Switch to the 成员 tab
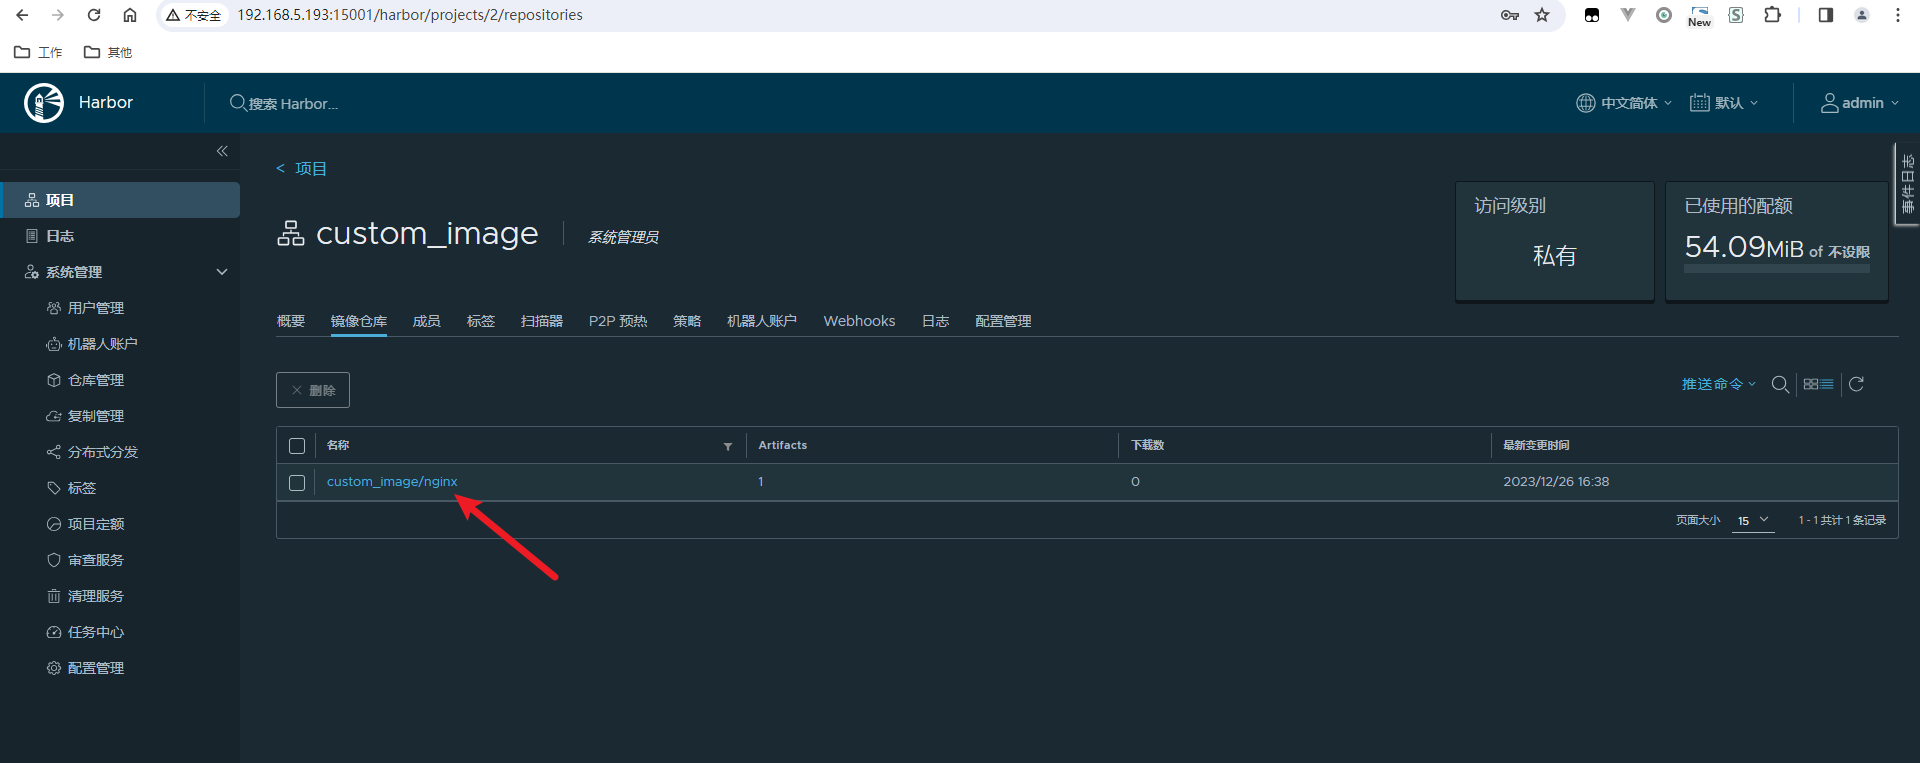This screenshot has width=1920, height=763. (x=427, y=321)
